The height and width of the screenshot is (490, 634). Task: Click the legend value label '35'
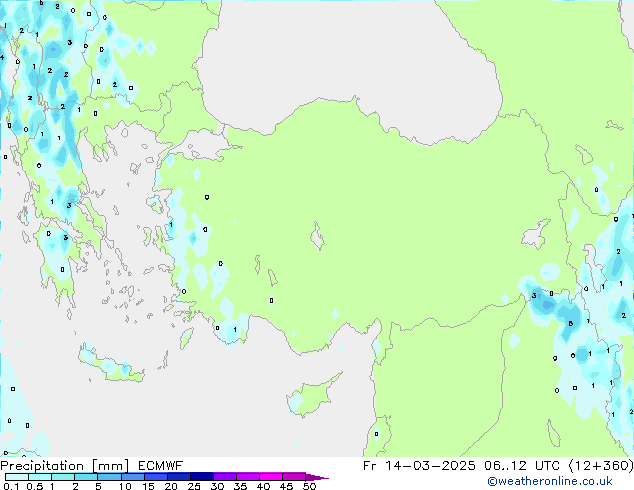(x=240, y=486)
